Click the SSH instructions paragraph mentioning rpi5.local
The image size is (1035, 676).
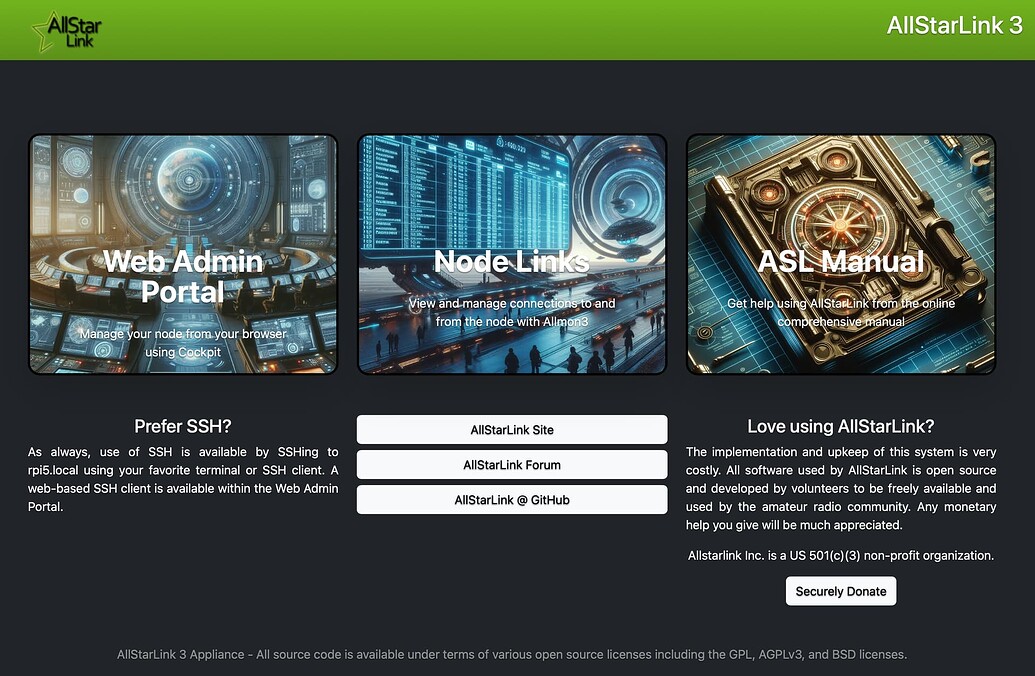pyautogui.click(x=183, y=480)
